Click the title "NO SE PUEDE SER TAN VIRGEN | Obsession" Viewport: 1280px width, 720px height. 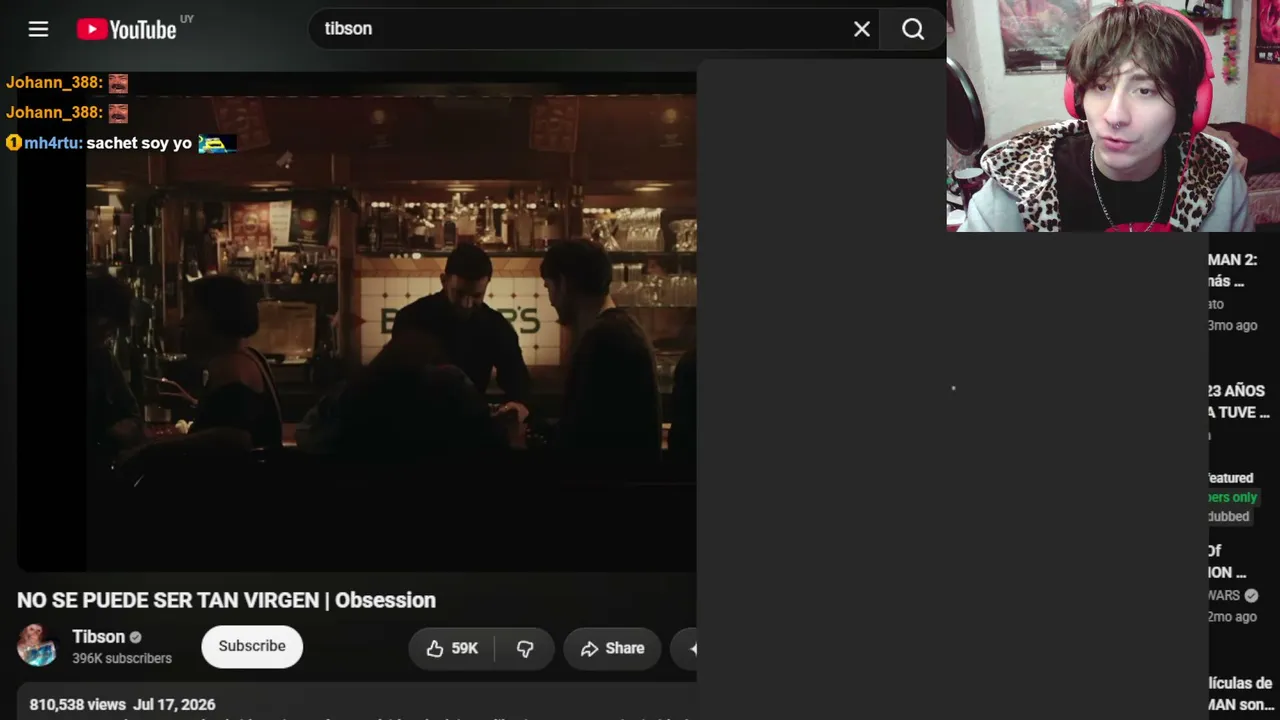226,600
